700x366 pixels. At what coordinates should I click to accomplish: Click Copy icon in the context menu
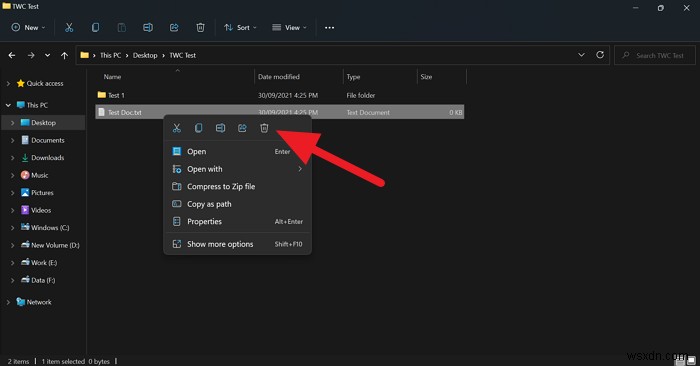pos(199,128)
